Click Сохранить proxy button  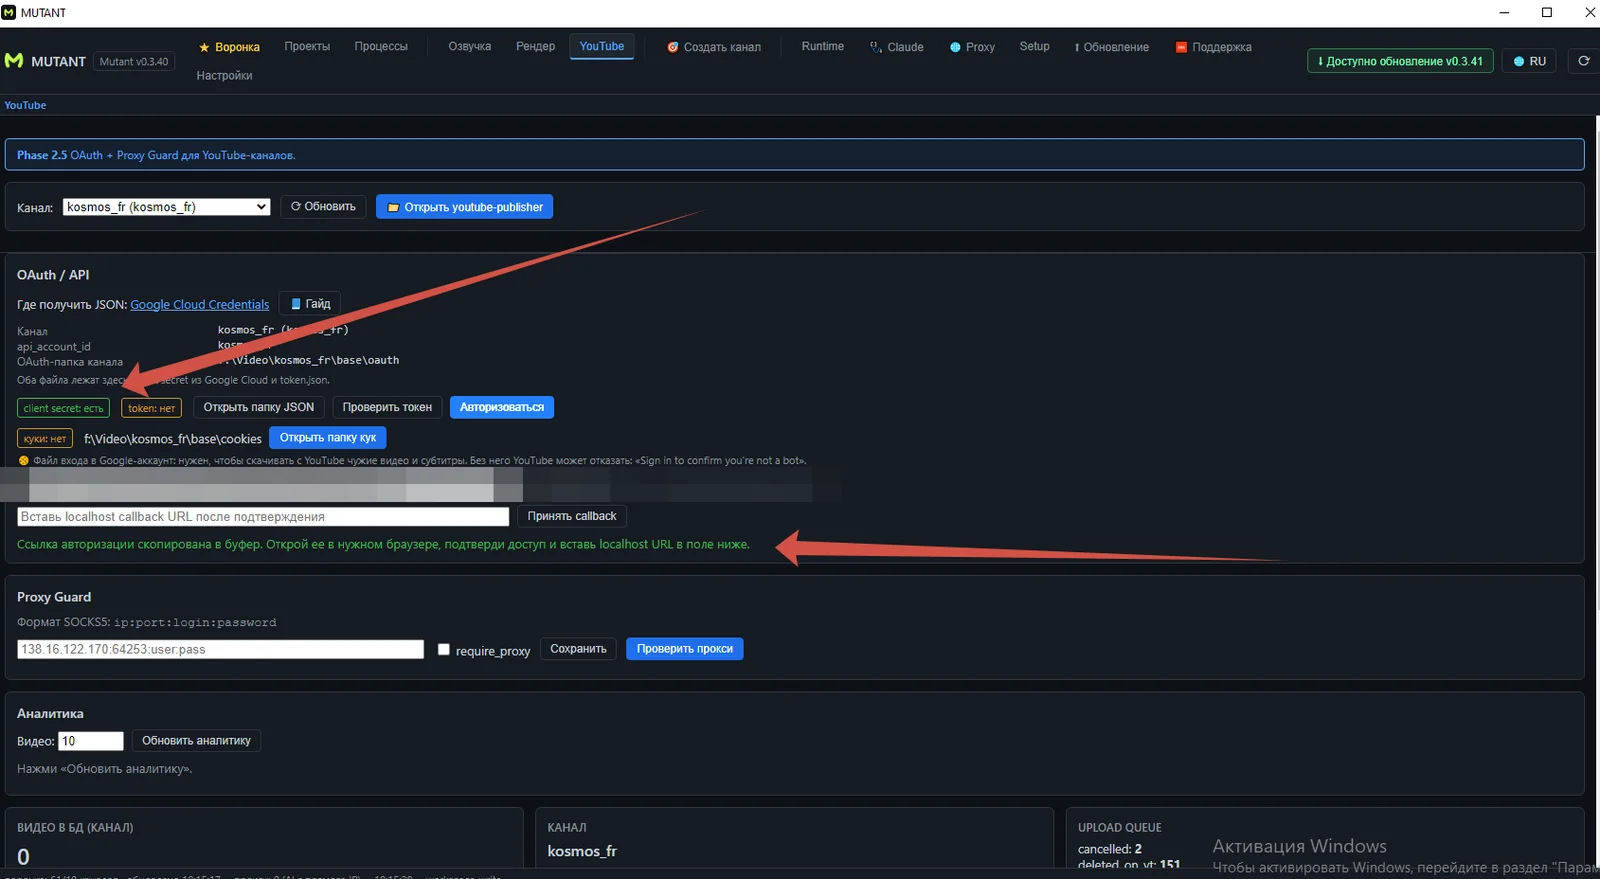578,649
